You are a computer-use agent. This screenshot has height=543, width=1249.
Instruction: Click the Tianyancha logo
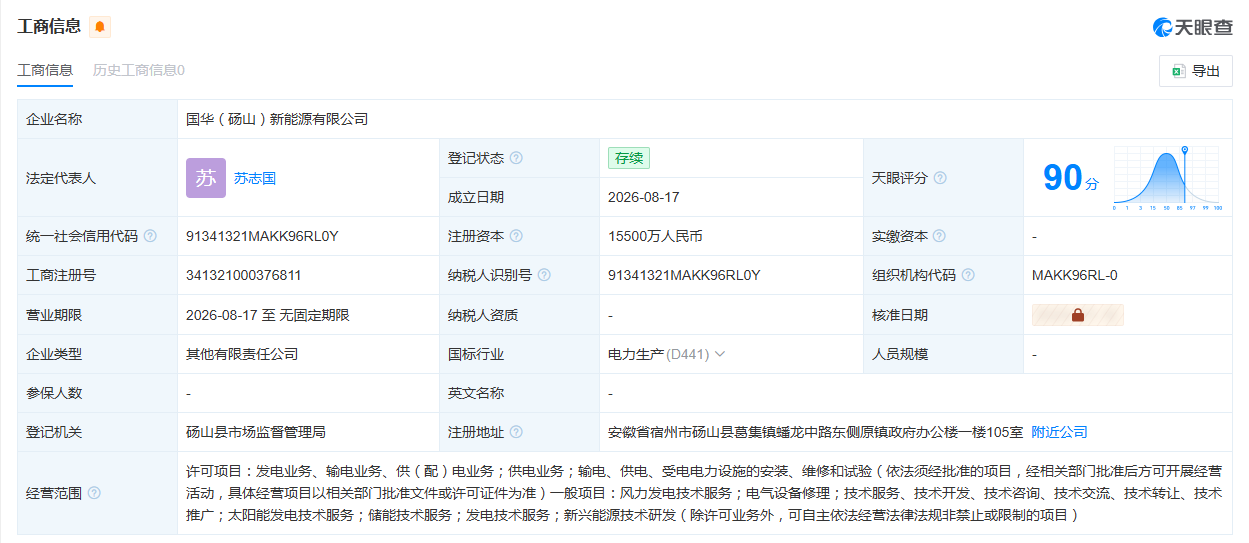(1192, 27)
